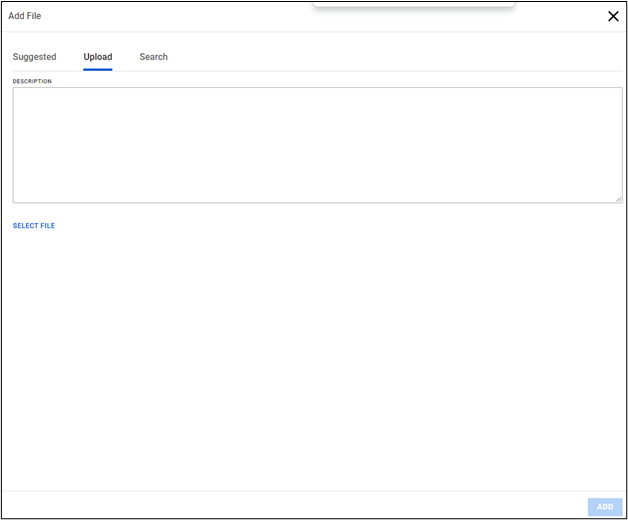Open the Search tab

[x=153, y=57]
